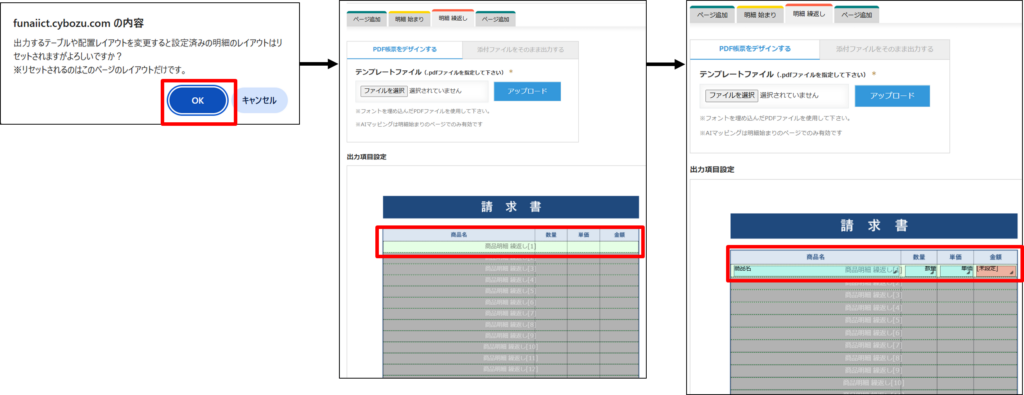
Task: Middle screenshot: click 商品名 column header
Action: pyautogui.click(x=459, y=235)
